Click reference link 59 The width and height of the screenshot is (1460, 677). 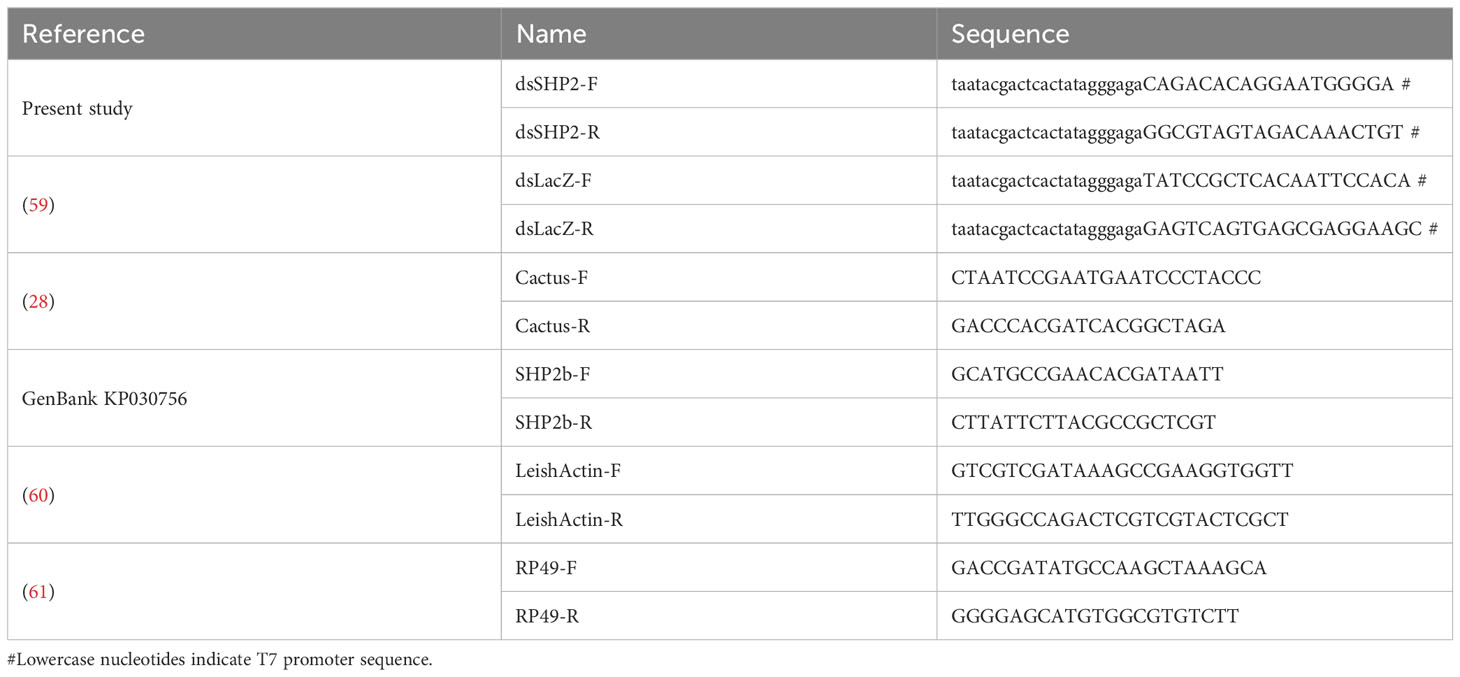(37, 205)
